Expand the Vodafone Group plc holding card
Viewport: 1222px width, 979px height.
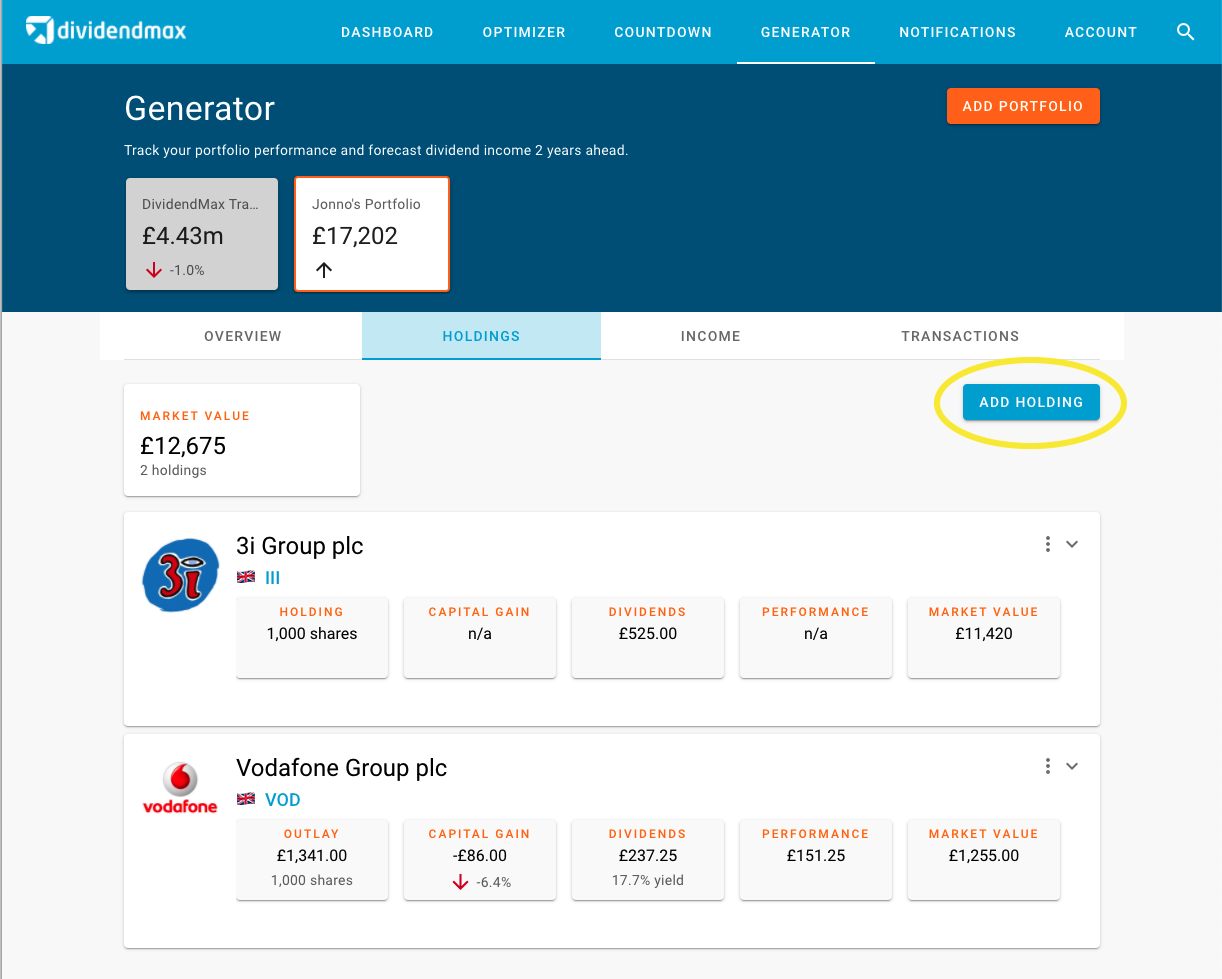(x=1072, y=766)
